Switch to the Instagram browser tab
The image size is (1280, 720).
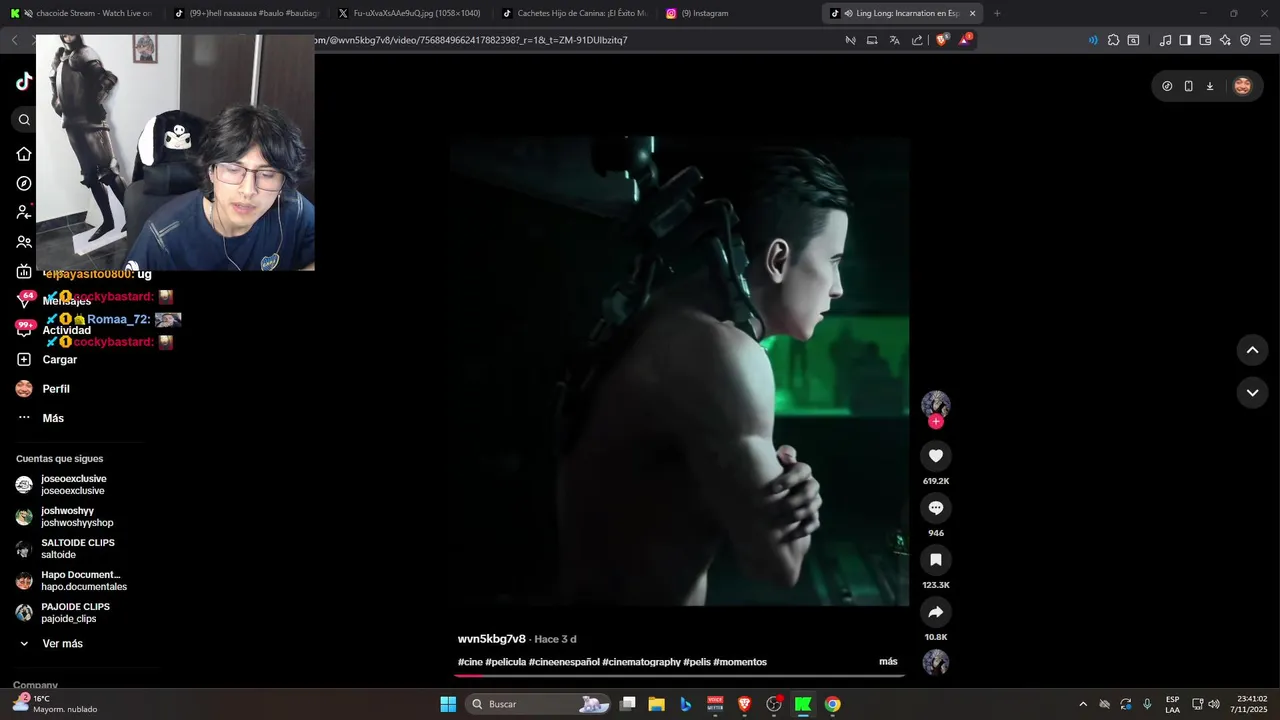click(x=738, y=13)
